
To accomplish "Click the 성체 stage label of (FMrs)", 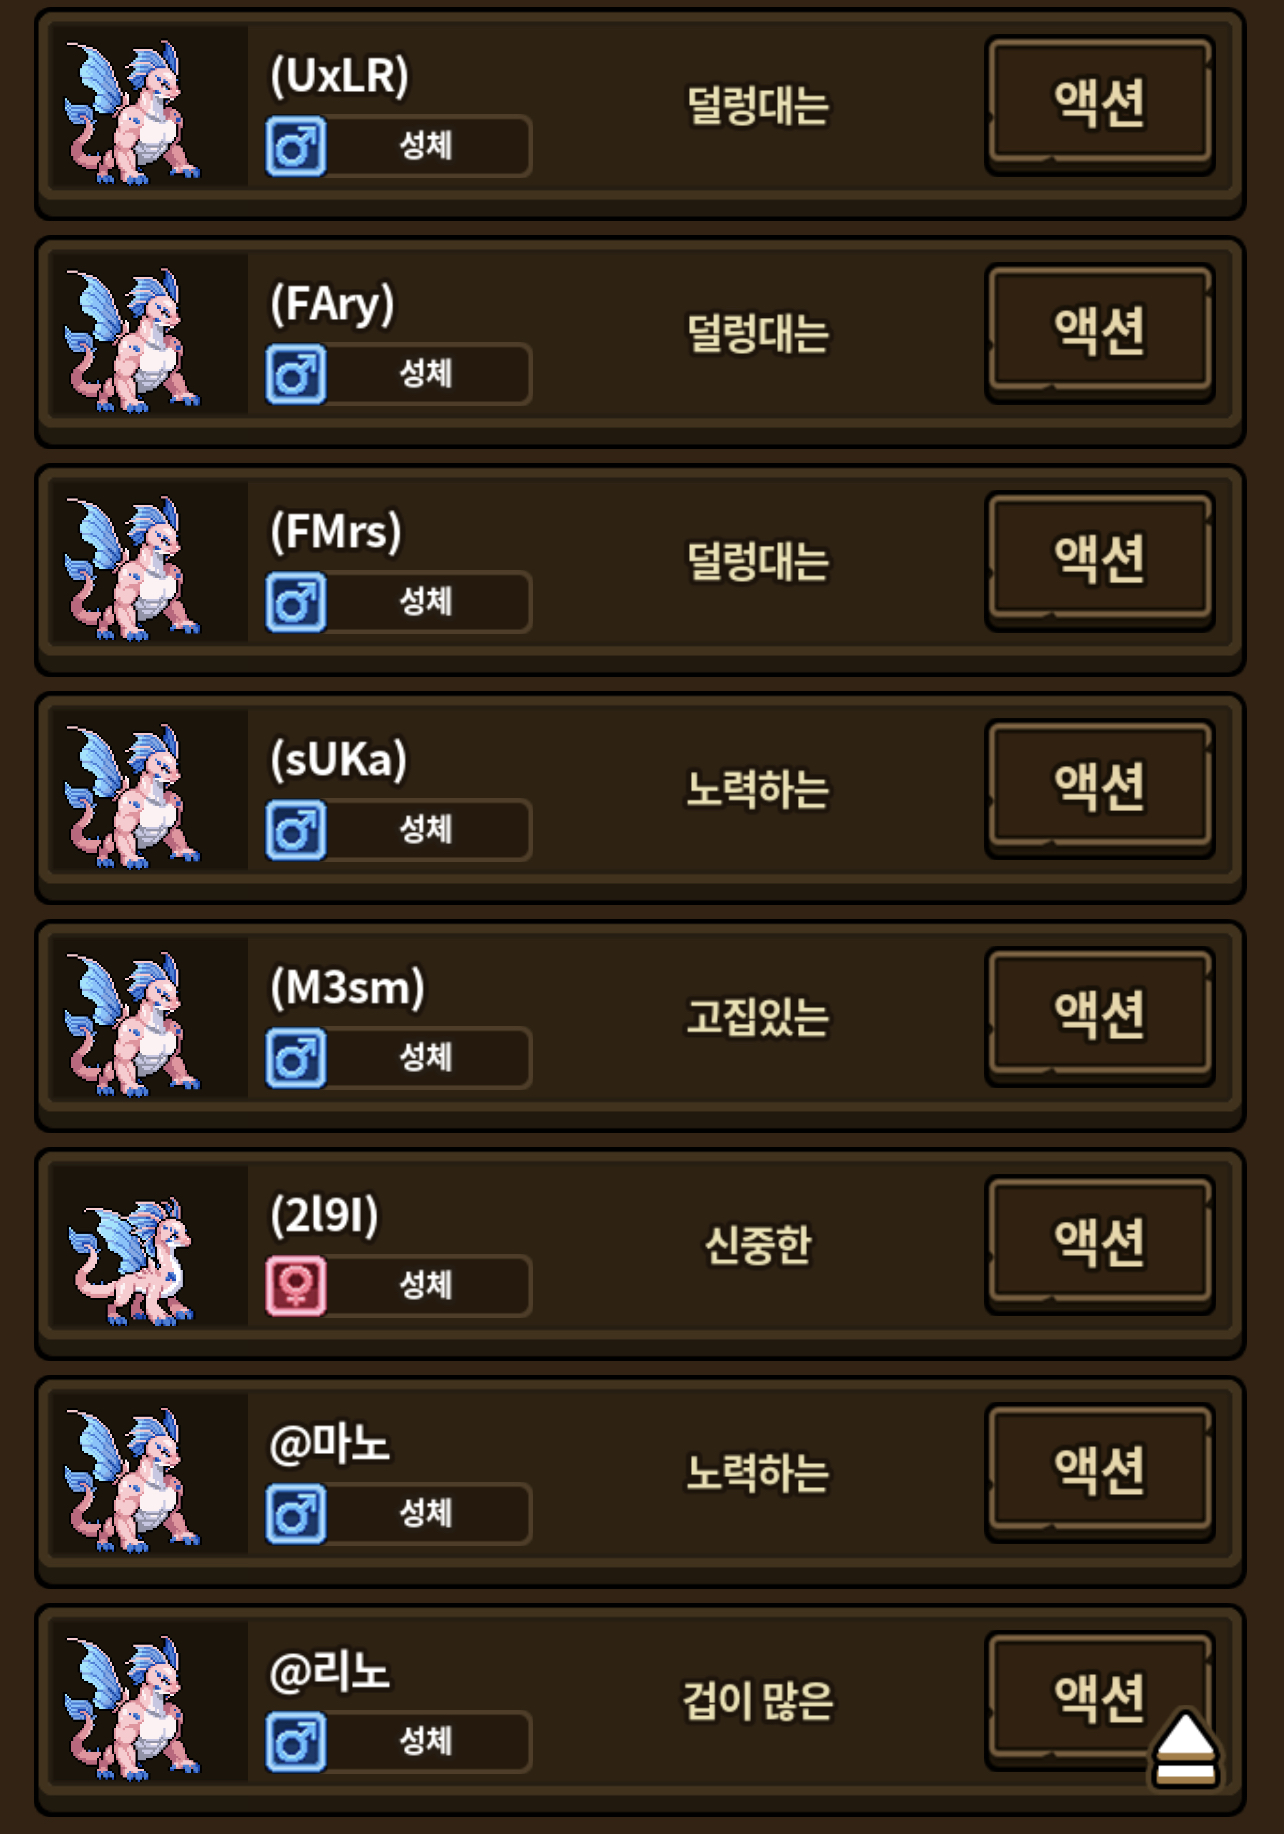I will (x=426, y=602).
